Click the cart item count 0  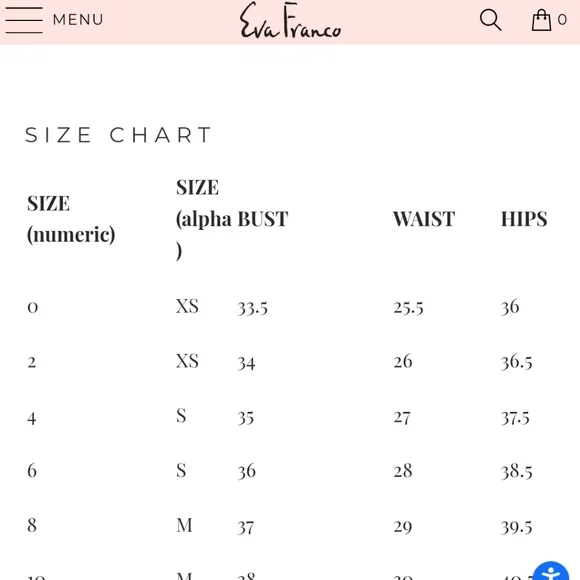(562, 20)
